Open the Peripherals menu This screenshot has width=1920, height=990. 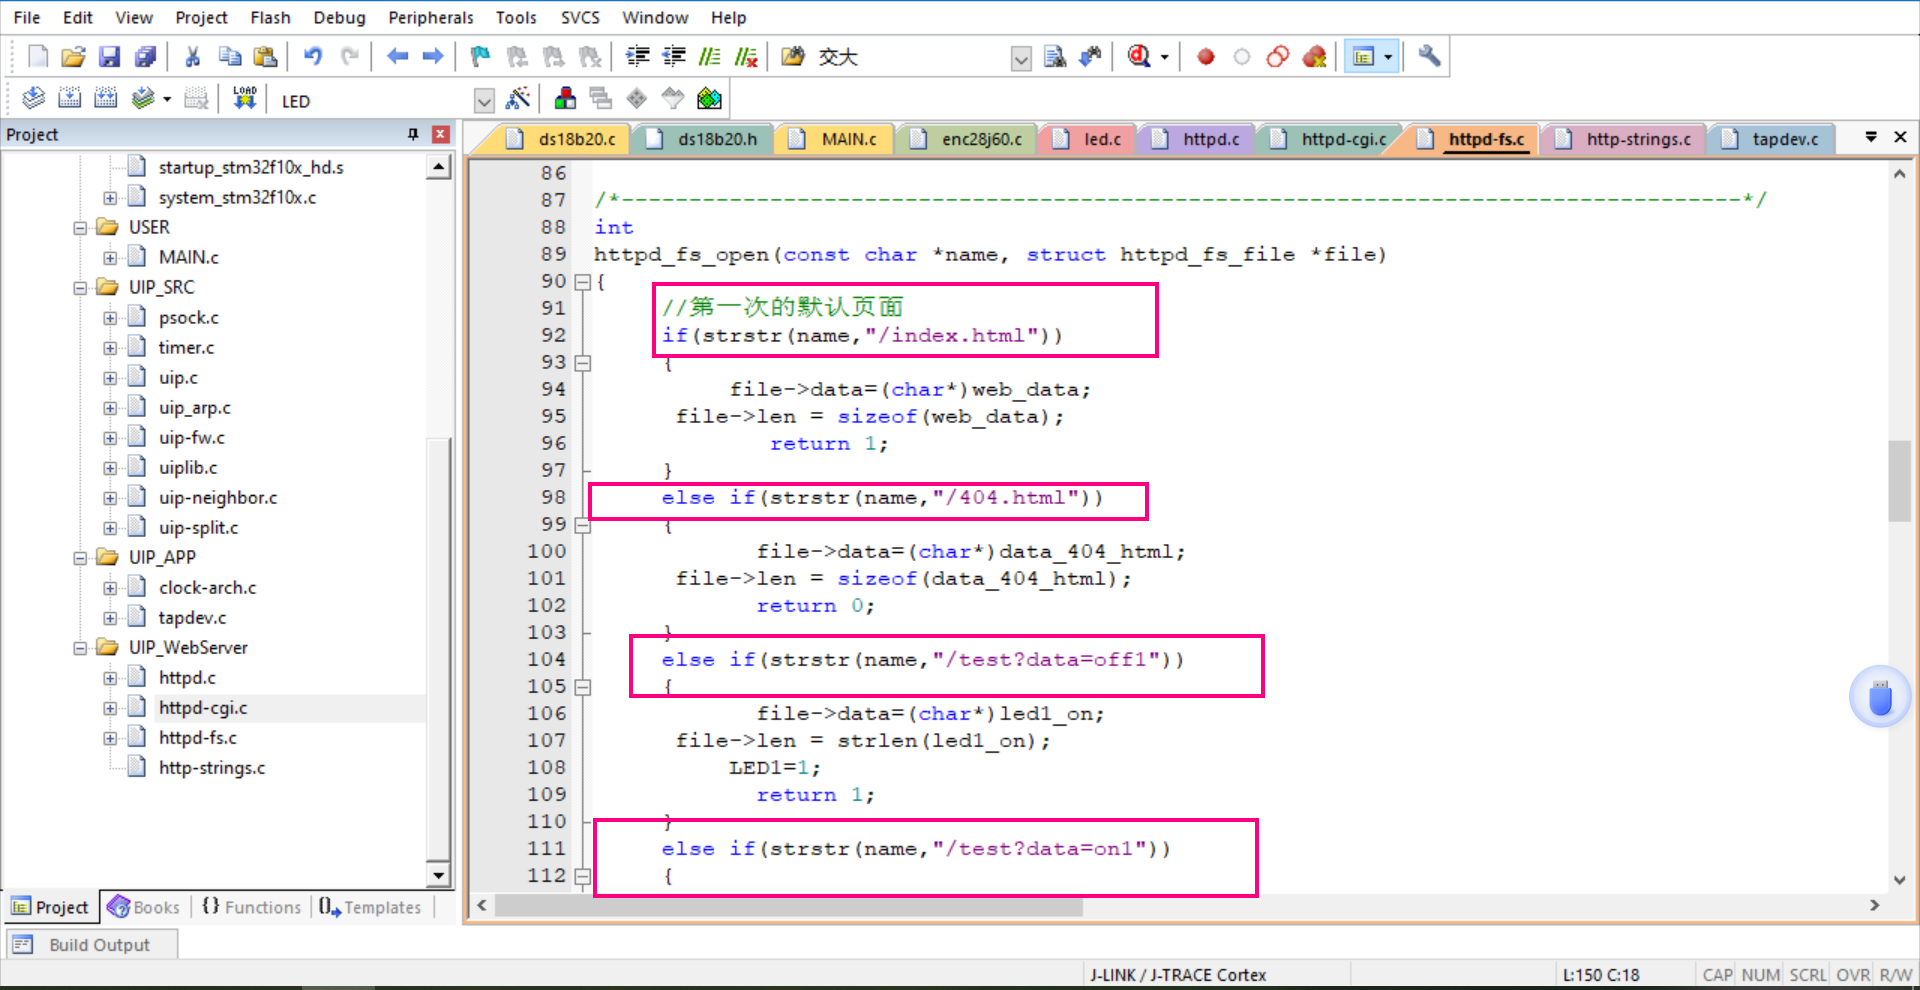[x=430, y=17]
